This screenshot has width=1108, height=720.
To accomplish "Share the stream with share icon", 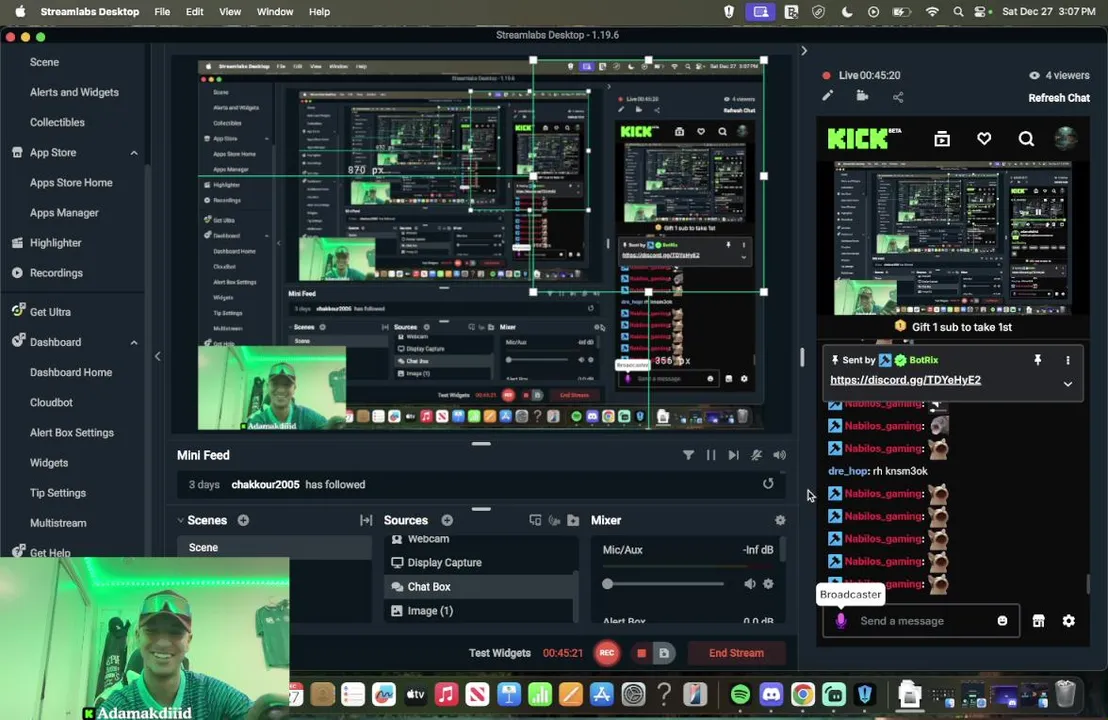I will (x=898, y=97).
